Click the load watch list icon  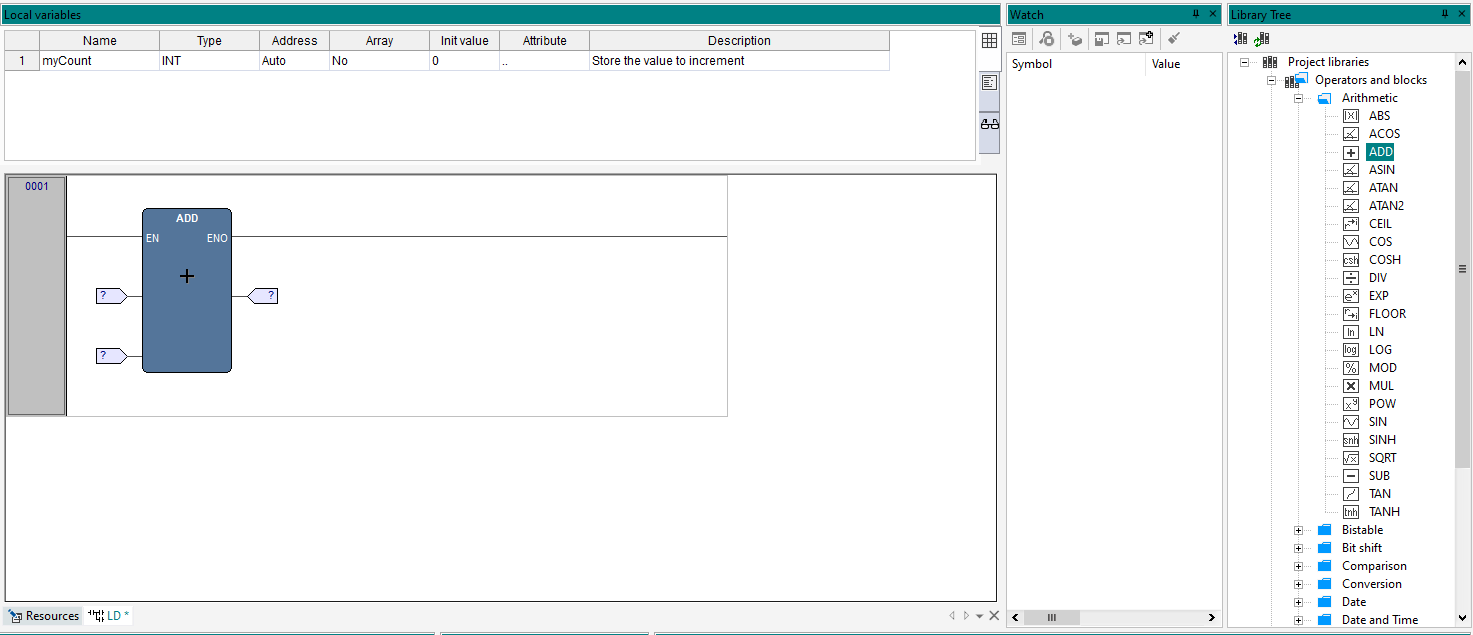pos(1123,39)
